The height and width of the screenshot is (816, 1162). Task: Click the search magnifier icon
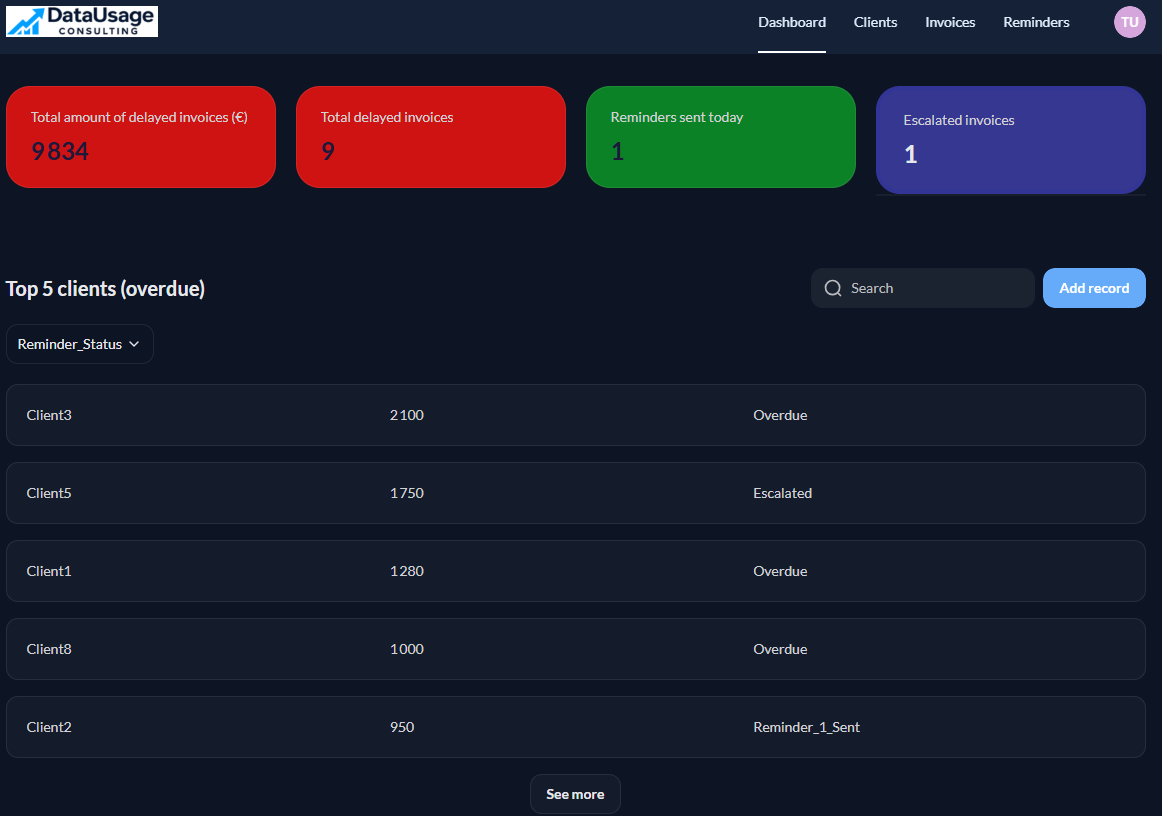[833, 288]
